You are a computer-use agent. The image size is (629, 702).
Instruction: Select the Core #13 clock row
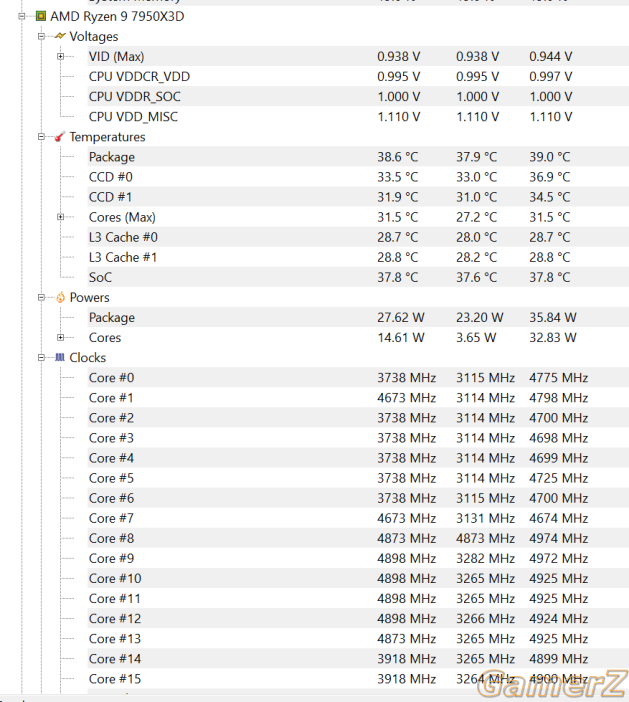click(x=358, y=639)
